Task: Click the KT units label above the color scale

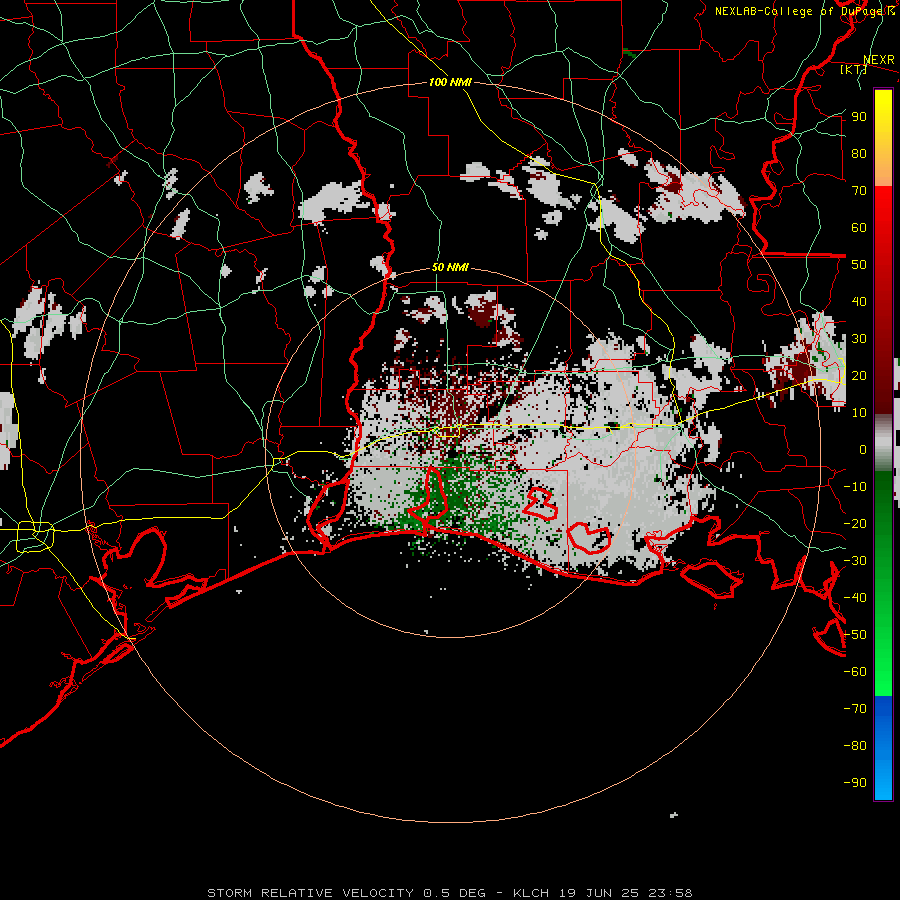Action: tap(854, 69)
